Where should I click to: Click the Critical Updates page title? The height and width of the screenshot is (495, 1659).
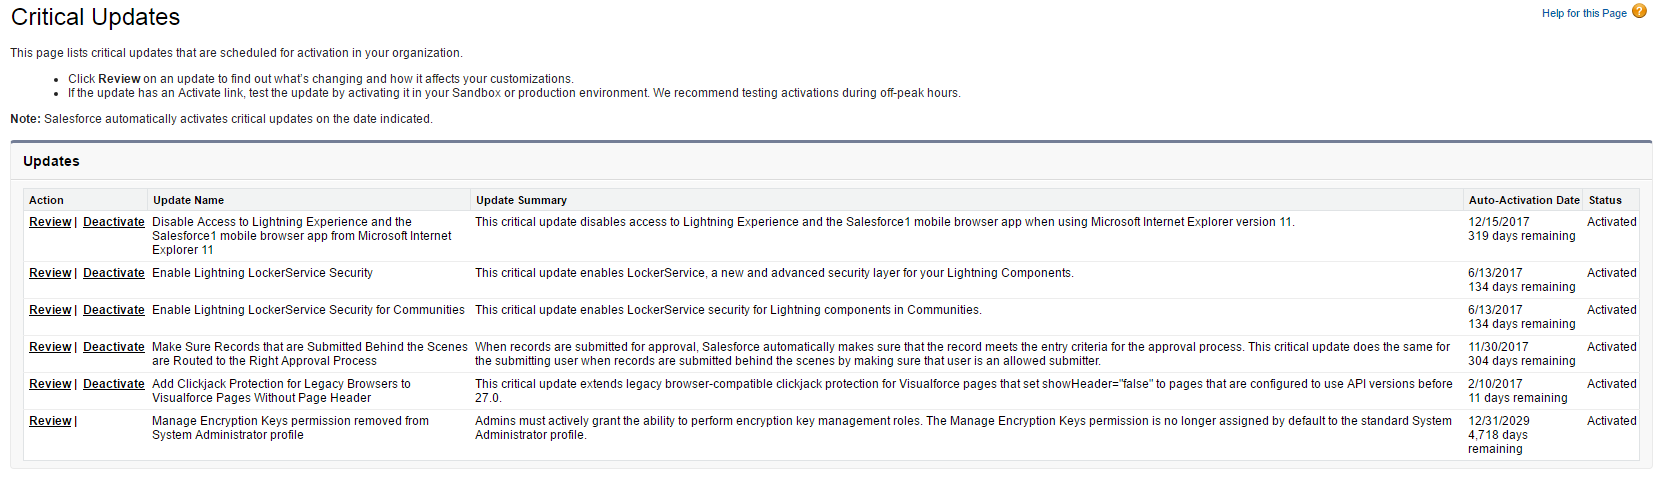(95, 17)
